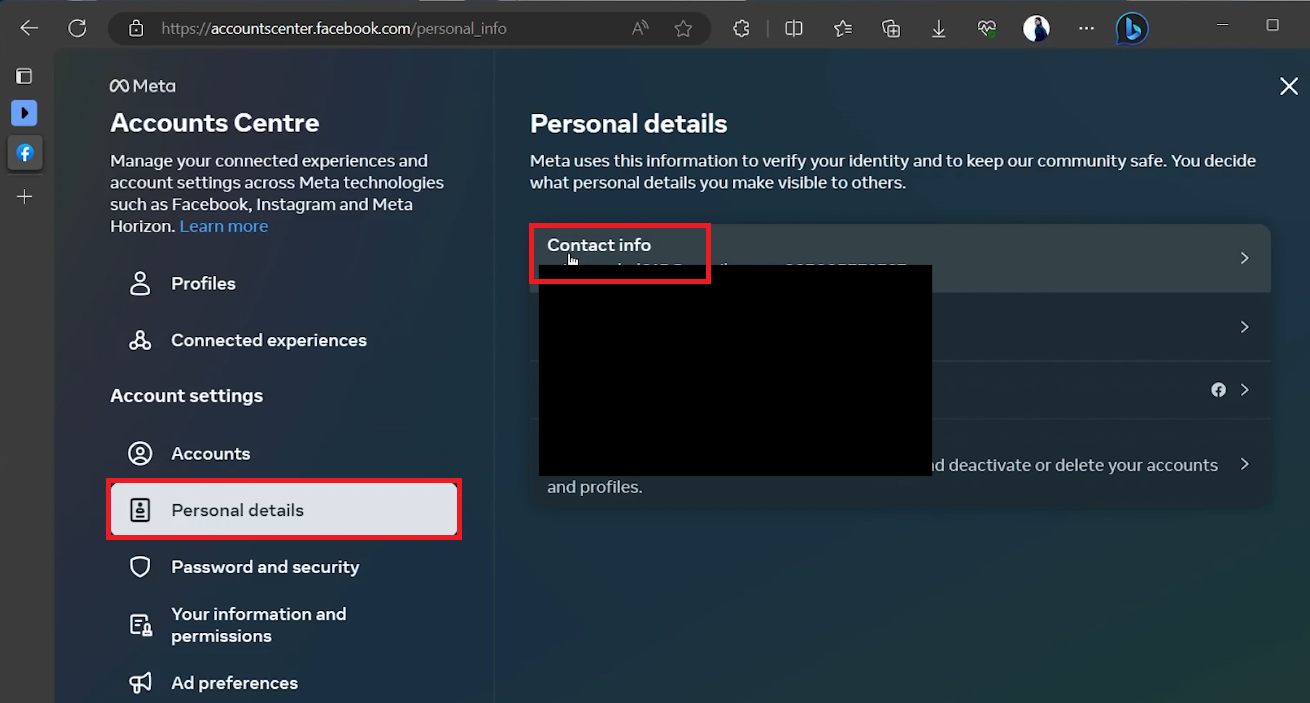
Task: Open the Profiles menu item
Action: pyautogui.click(x=203, y=283)
